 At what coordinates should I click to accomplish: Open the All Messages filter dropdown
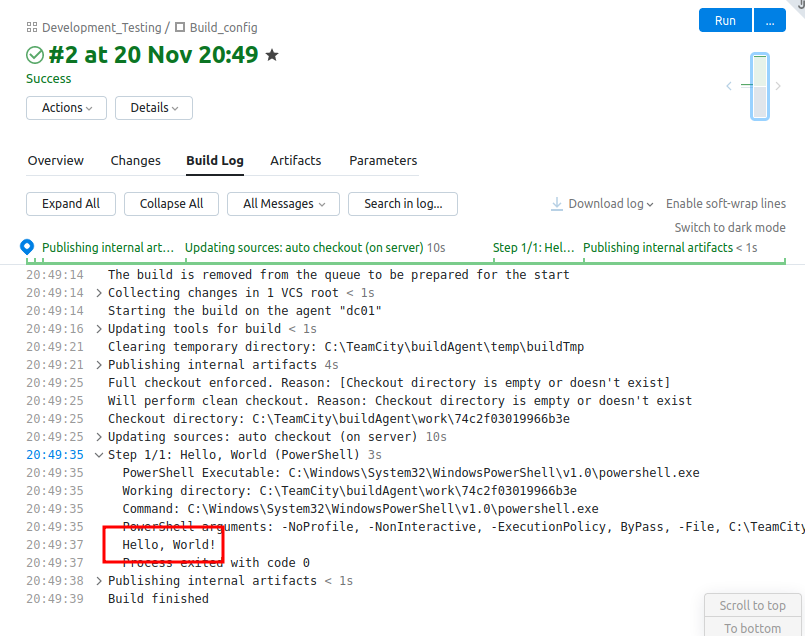pos(284,204)
